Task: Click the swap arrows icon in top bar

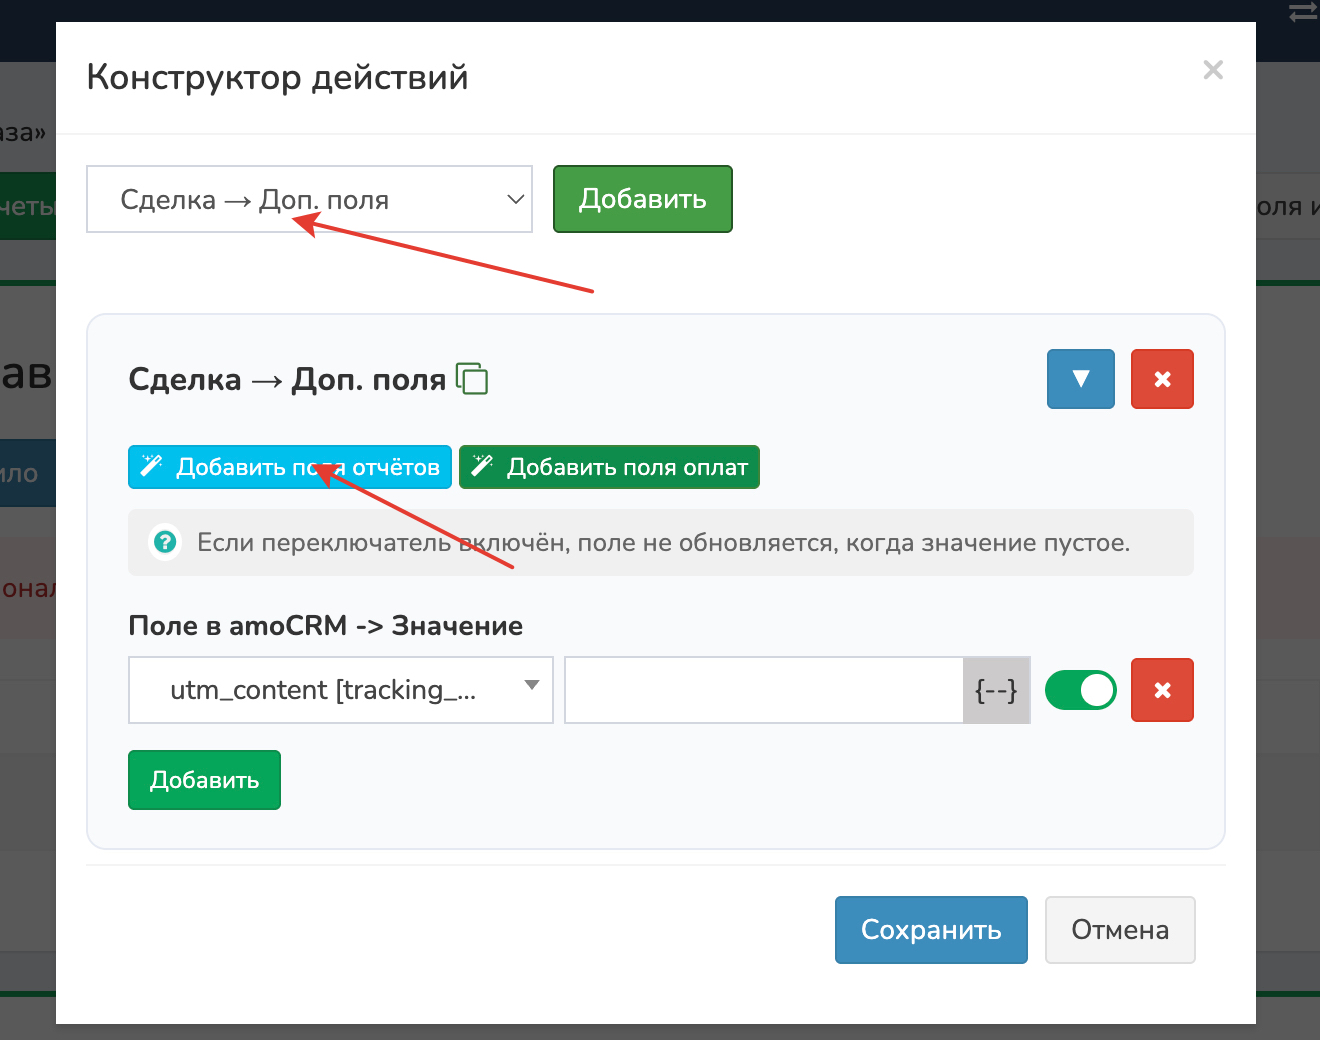Action: point(1303,13)
